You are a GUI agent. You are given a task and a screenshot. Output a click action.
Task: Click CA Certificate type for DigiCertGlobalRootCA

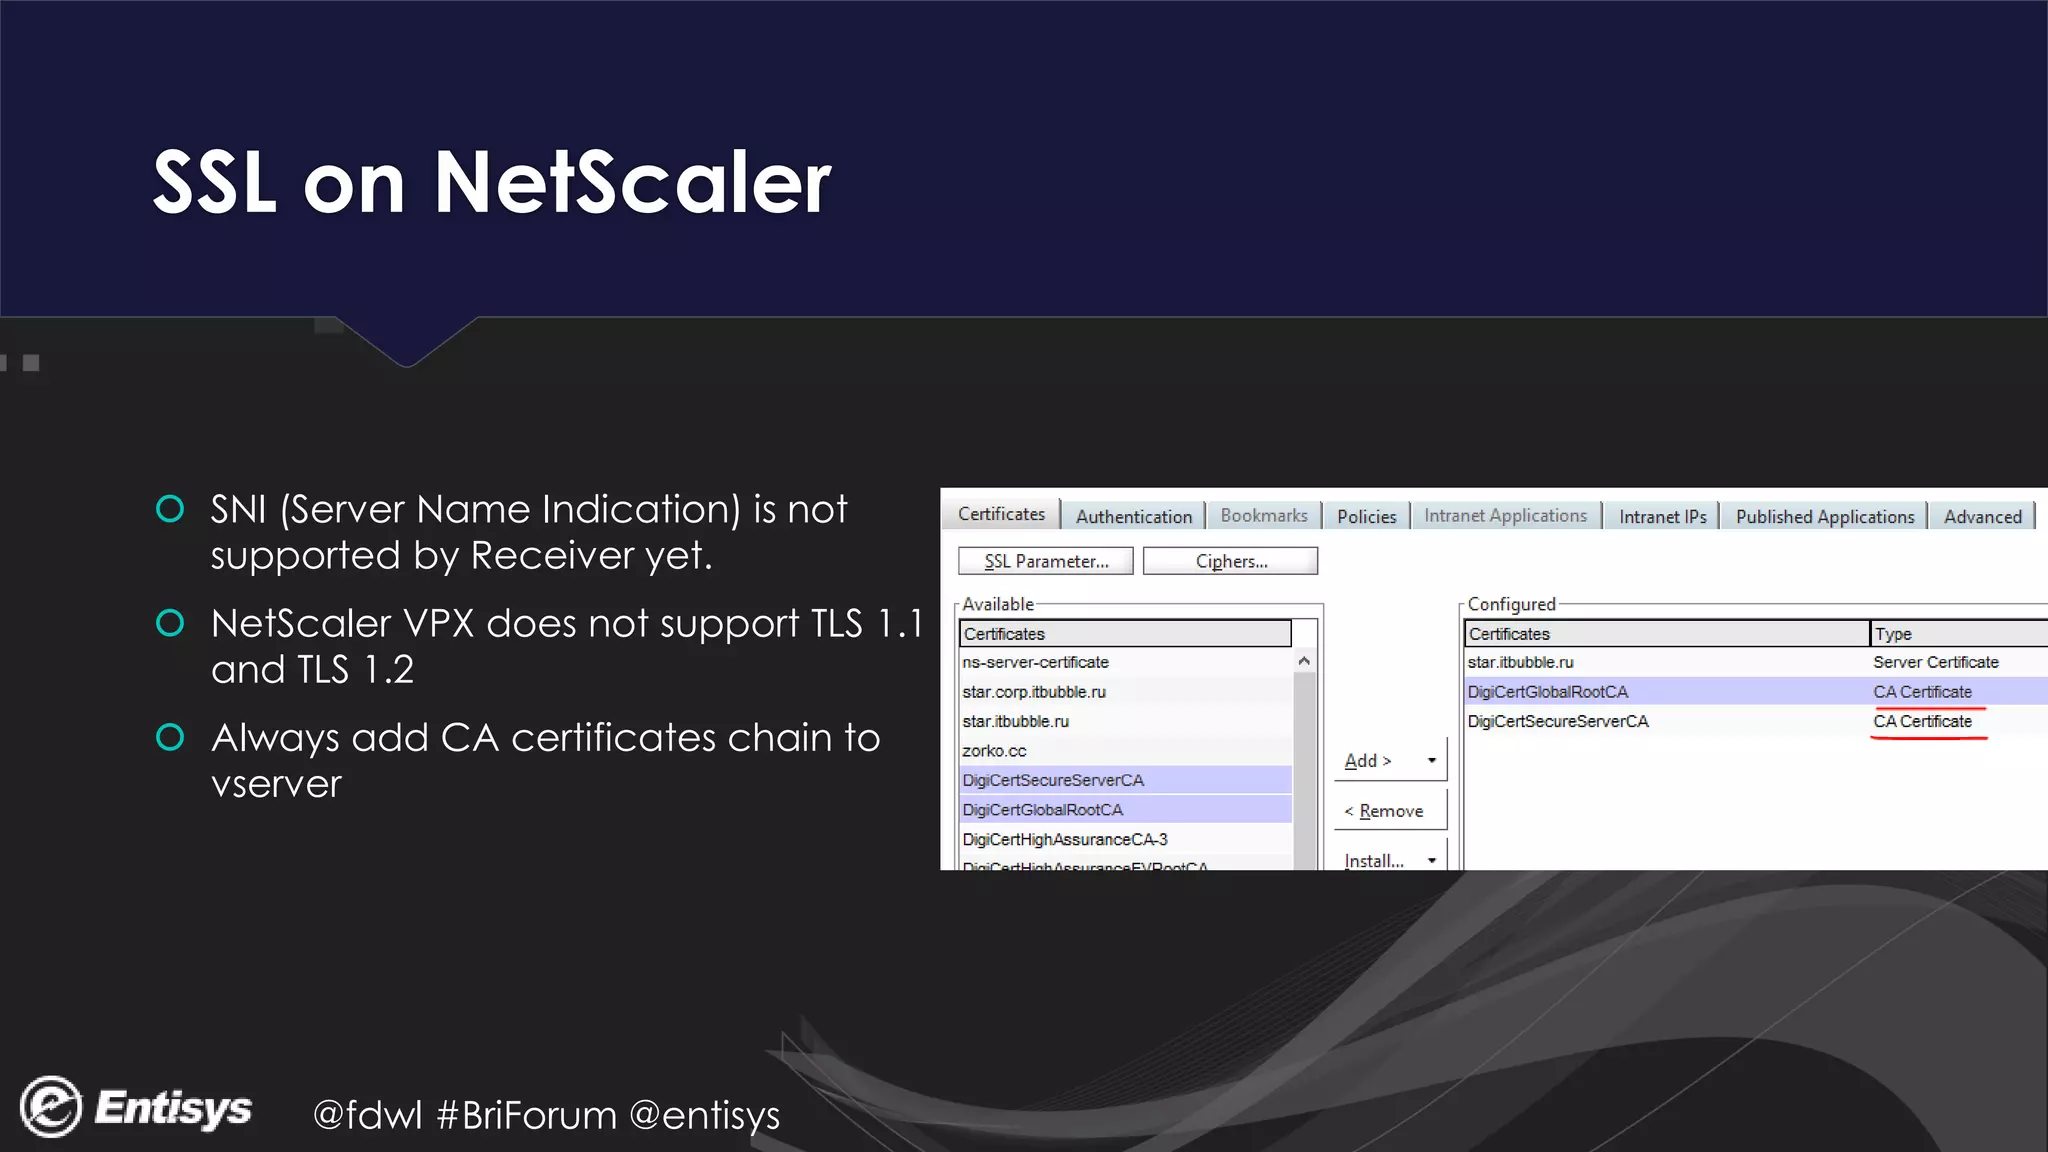(x=1922, y=692)
